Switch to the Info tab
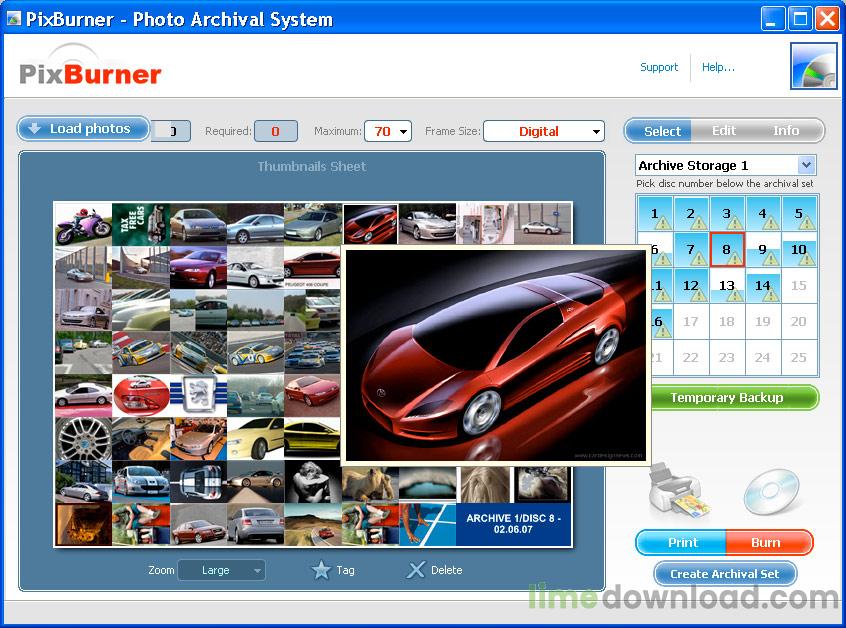 point(786,130)
